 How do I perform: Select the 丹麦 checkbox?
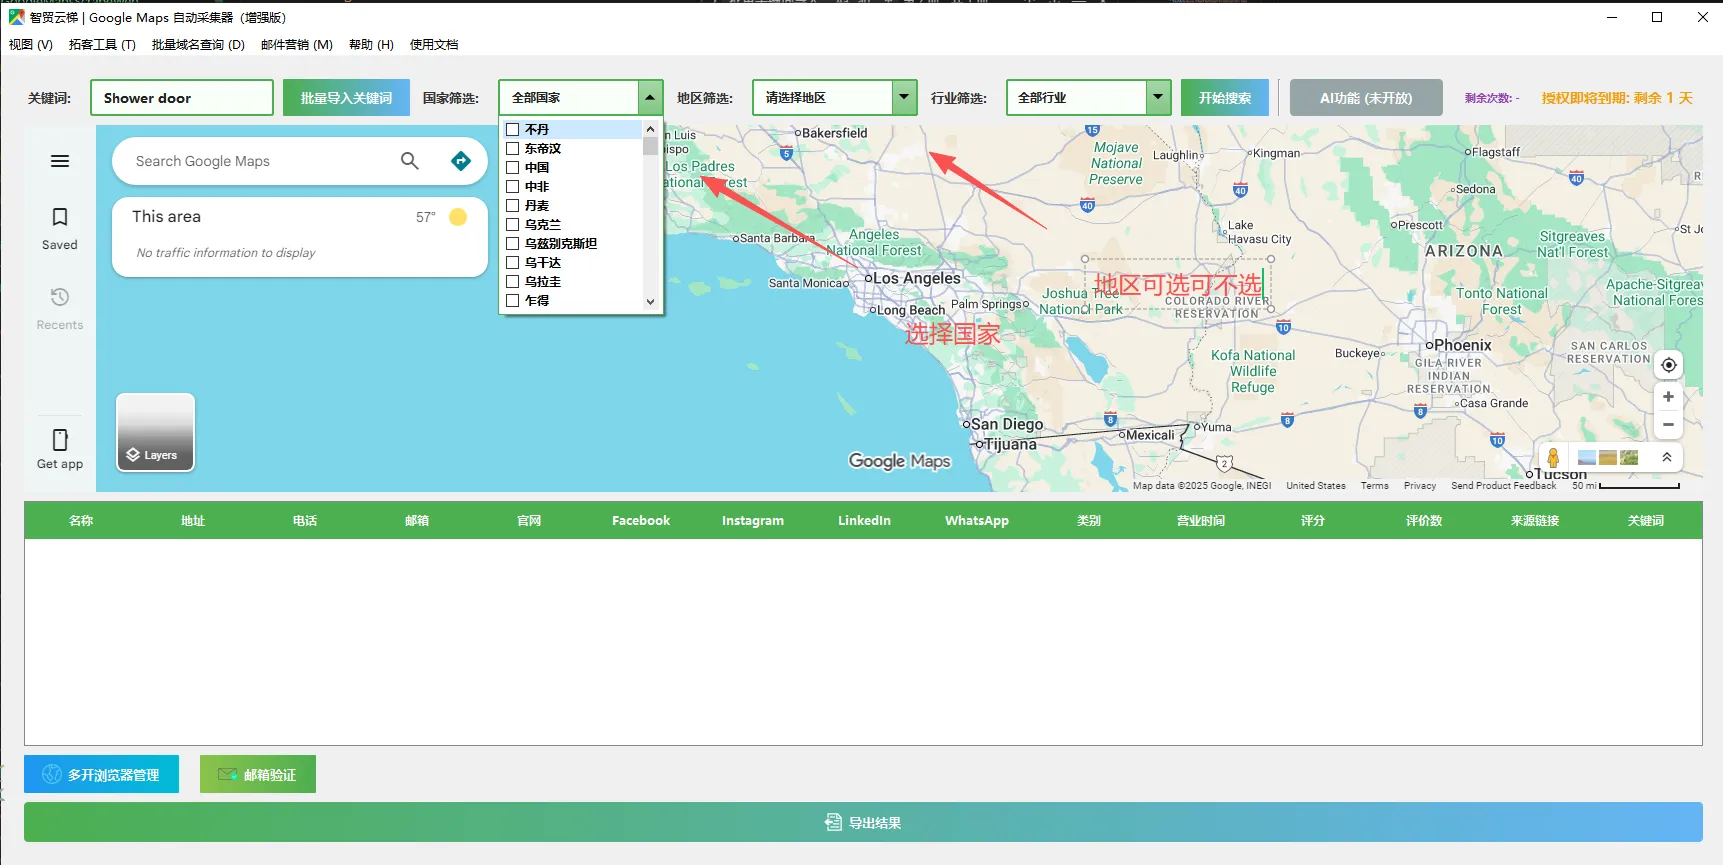513,206
